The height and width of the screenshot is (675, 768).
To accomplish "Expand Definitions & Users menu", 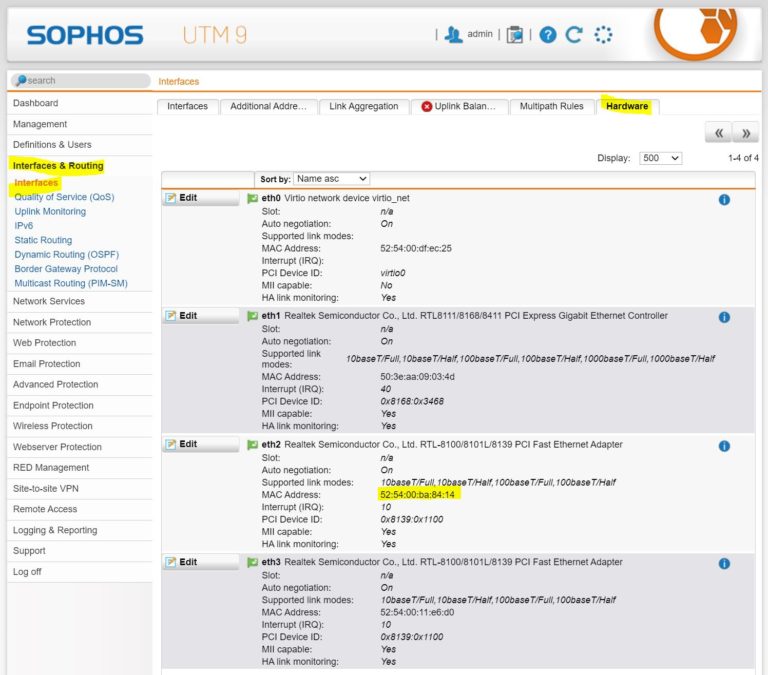I will tap(80, 145).
